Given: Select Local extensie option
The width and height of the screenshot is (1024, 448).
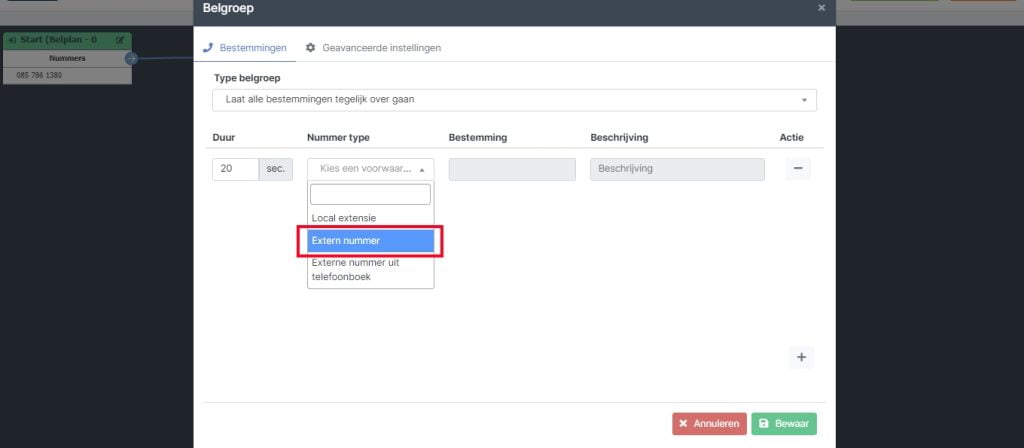Looking at the screenshot, I should (370, 217).
